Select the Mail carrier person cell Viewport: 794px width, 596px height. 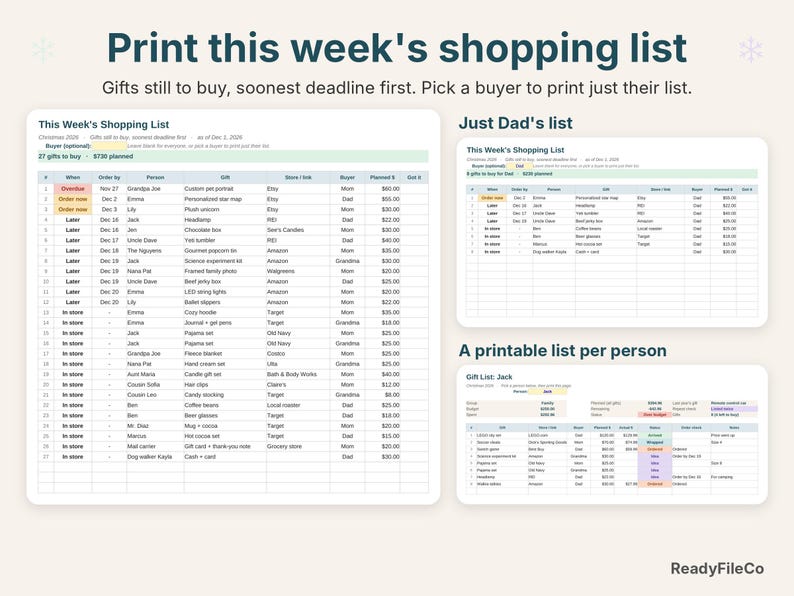(155, 447)
